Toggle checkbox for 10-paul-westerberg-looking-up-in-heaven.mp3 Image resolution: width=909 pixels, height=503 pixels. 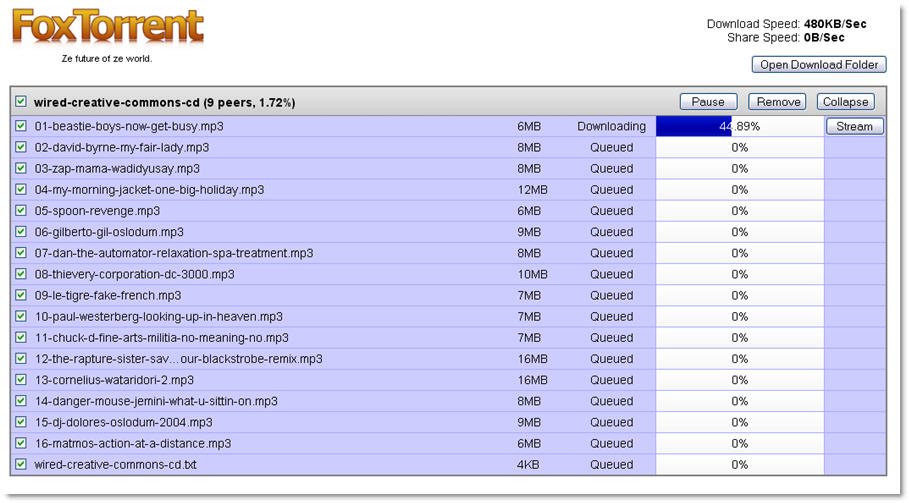click(21, 317)
